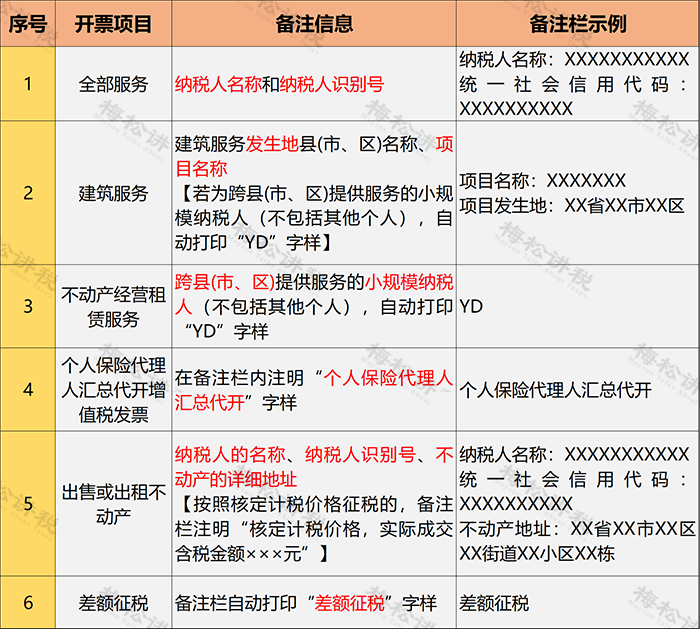Click the 备注栏示例 column header
This screenshot has height=629, width=700.
click(578, 23)
